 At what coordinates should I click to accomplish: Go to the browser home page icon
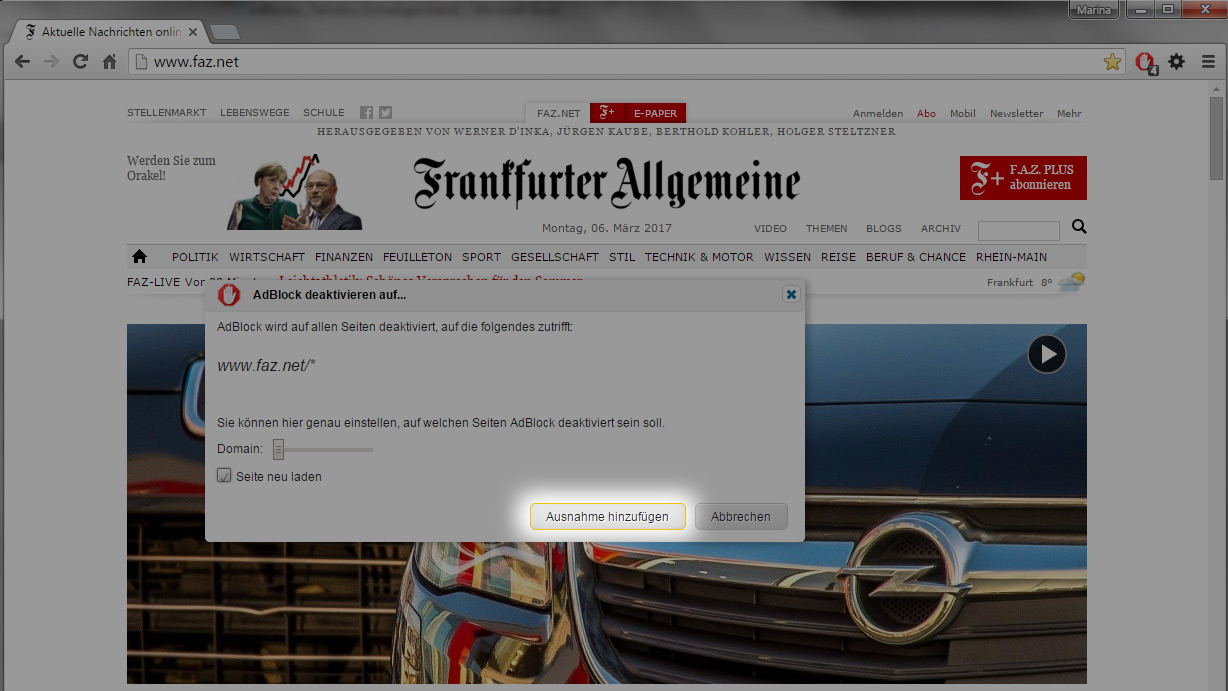coord(110,62)
